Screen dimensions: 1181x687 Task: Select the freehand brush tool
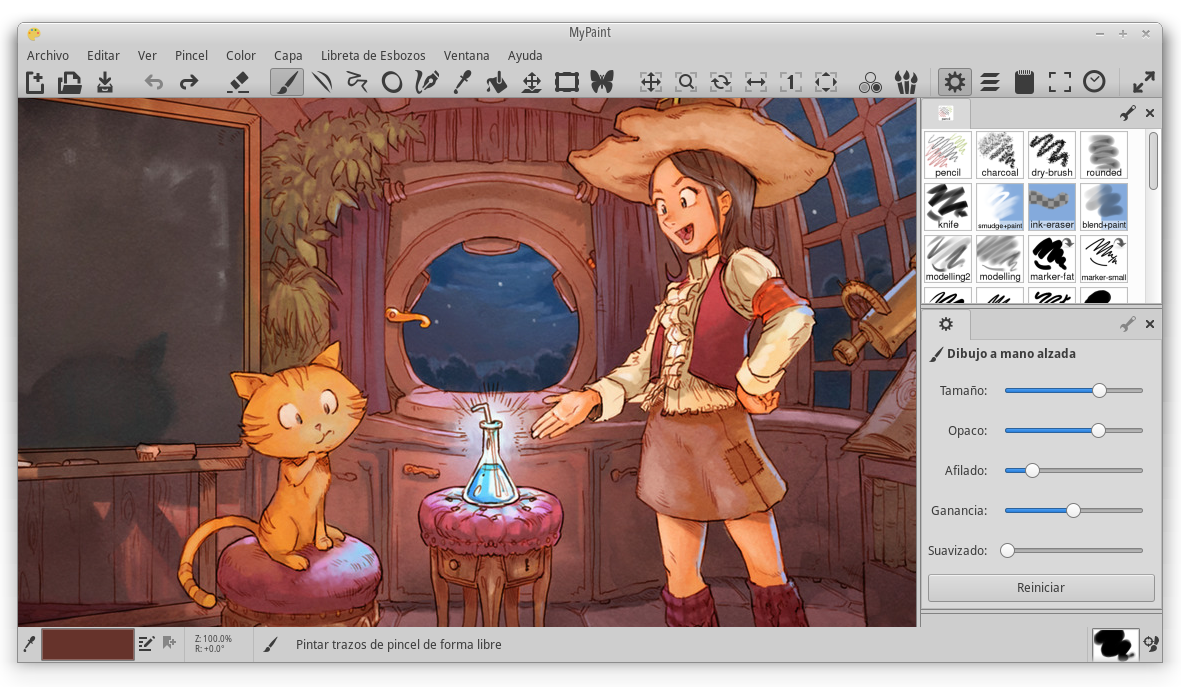tap(287, 82)
